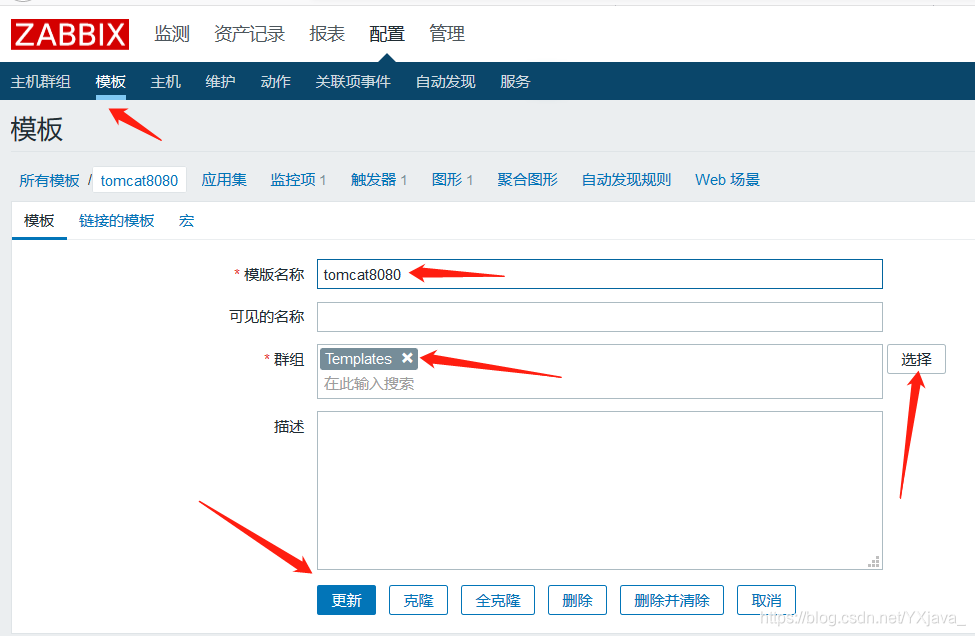975x636 pixels.
Task: Open 图形 link
Action: coord(447,180)
